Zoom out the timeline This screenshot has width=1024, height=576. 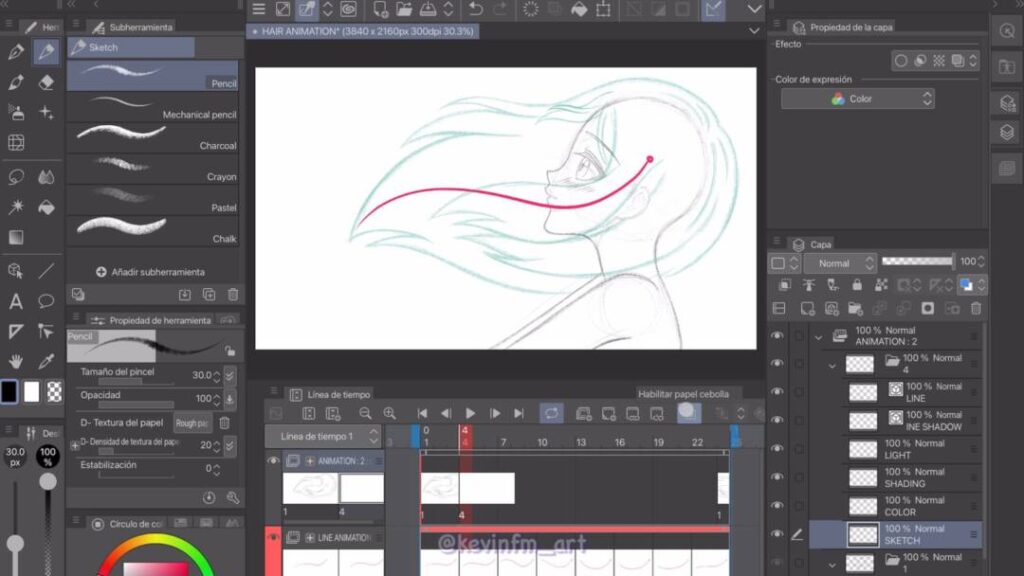point(365,413)
